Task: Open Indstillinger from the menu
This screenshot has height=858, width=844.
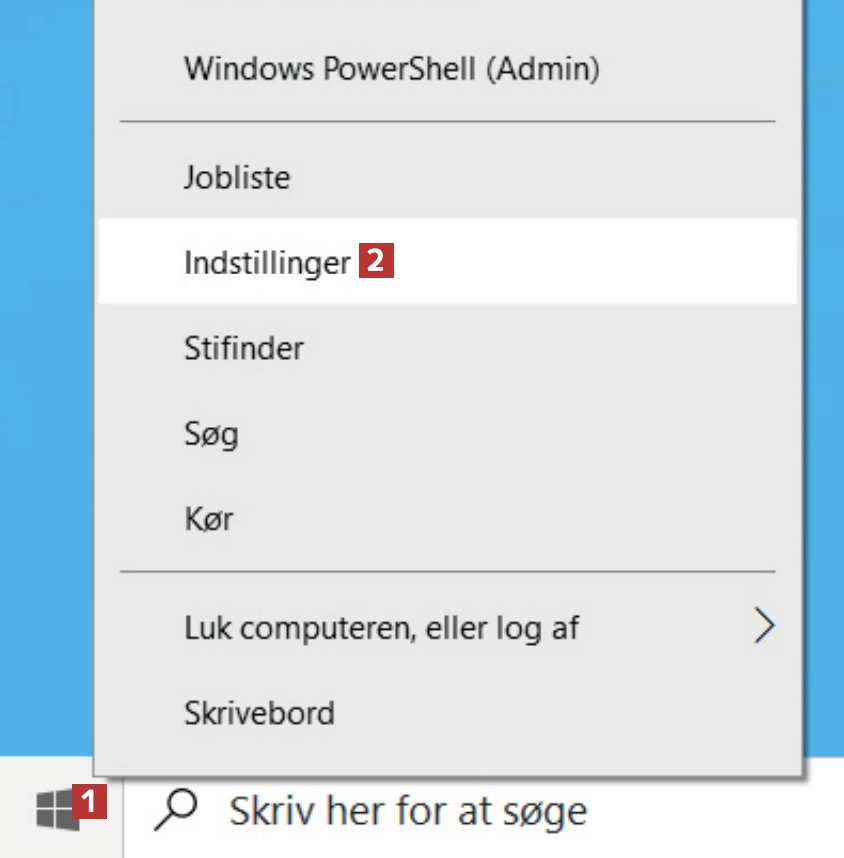Action: 267,263
